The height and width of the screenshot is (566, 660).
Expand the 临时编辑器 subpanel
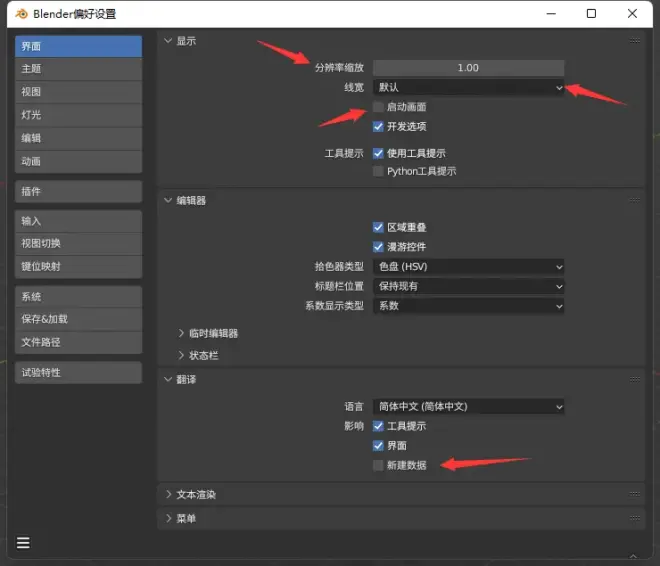(181, 333)
